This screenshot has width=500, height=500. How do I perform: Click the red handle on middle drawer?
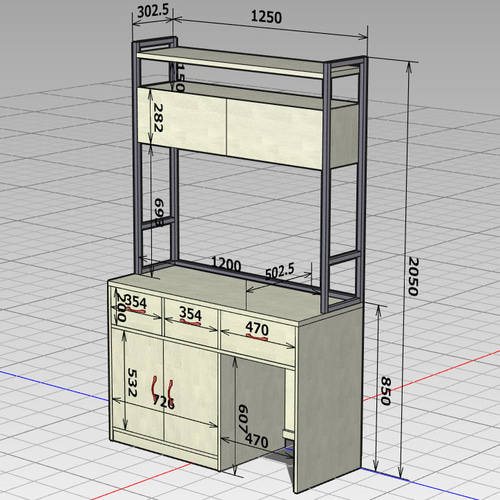coord(190,322)
